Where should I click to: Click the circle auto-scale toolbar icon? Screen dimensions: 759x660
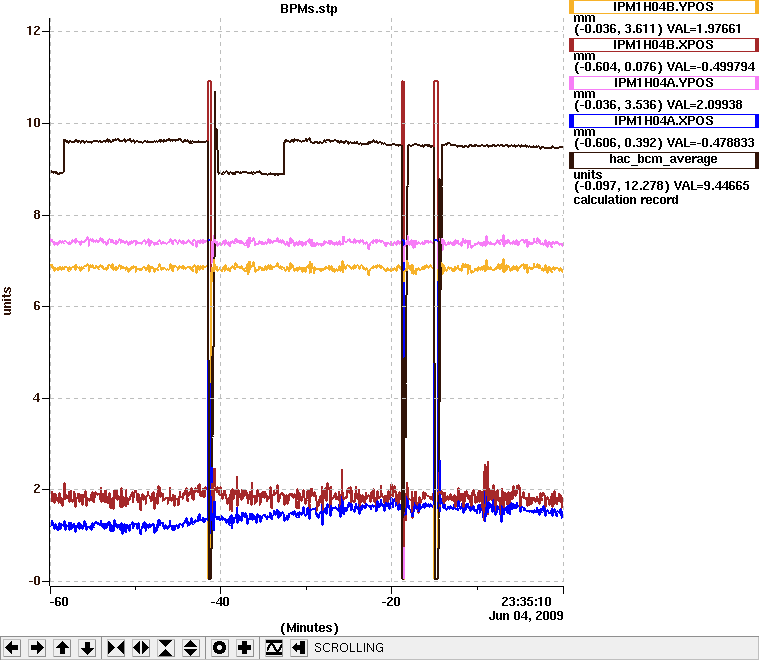219,647
